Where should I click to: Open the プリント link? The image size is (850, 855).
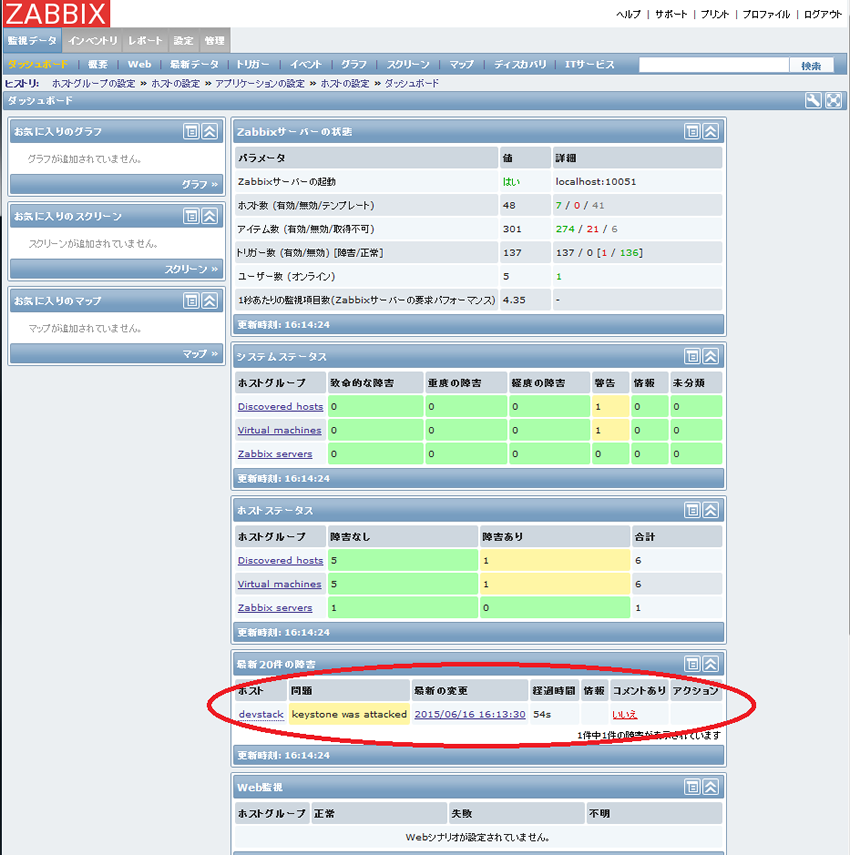pyautogui.click(x=715, y=14)
